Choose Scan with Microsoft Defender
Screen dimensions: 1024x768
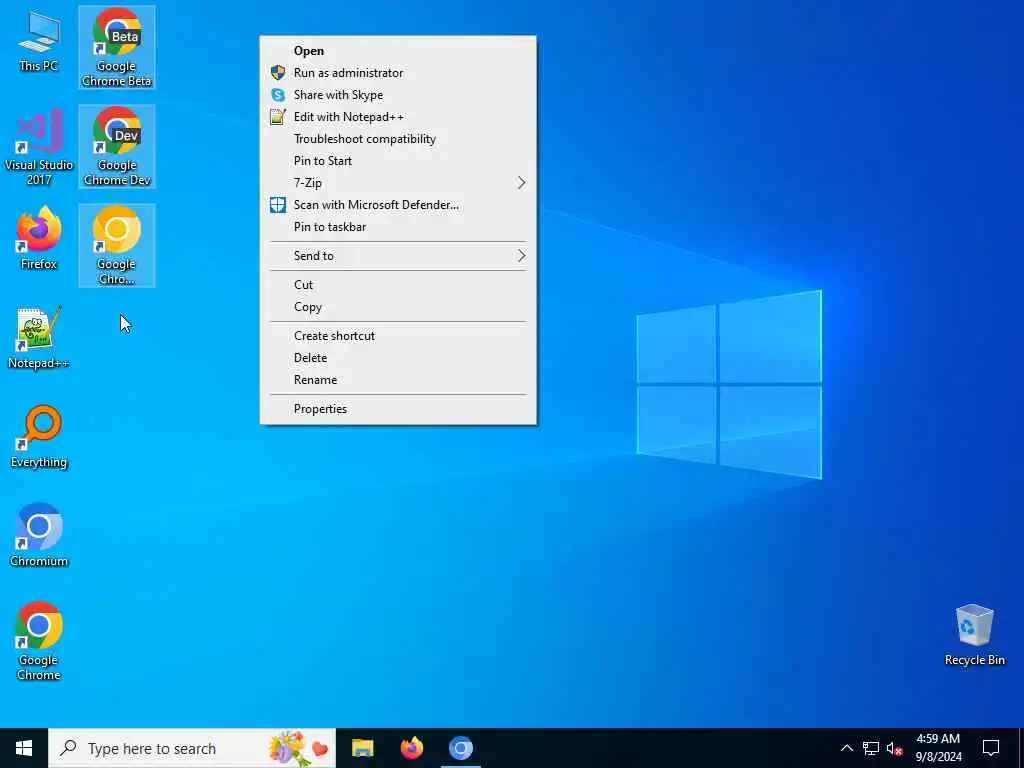pos(398,205)
